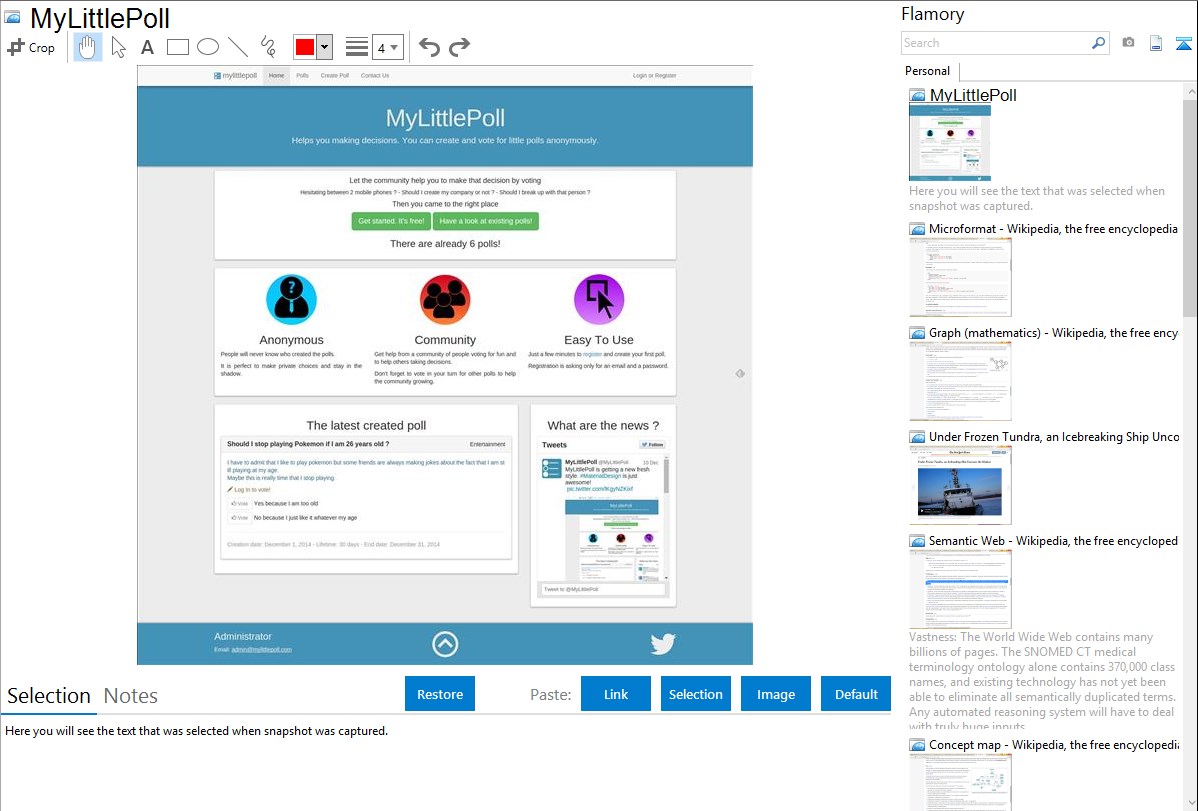Click the small icon before the Microformat entry

pyautogui.click(x=917, y=229)
